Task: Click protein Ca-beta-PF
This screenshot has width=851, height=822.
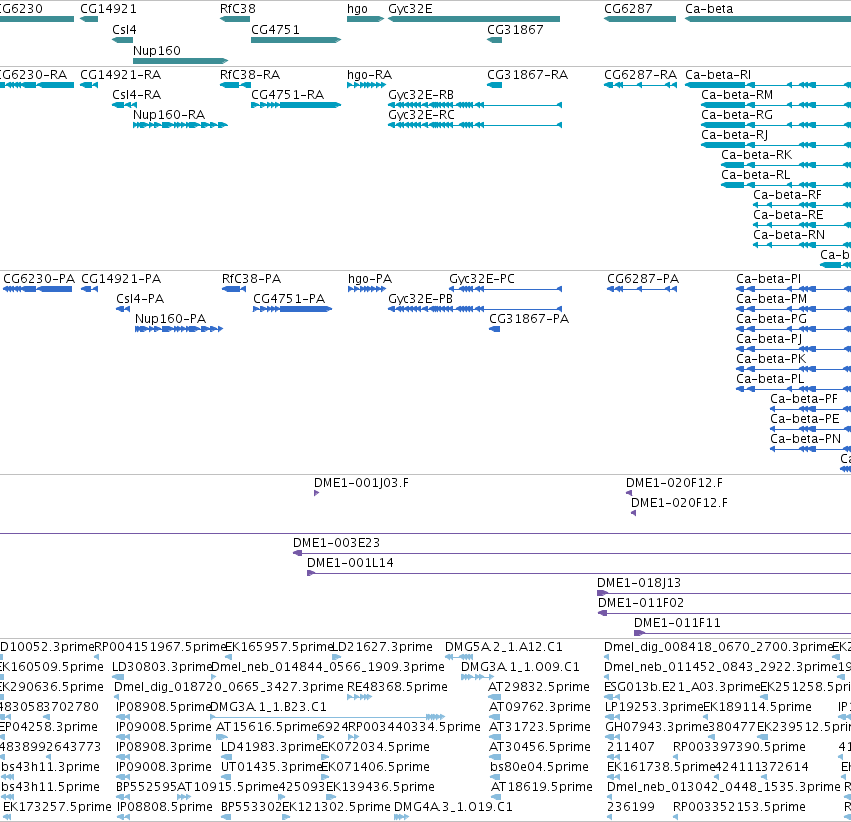Action: 810,409
